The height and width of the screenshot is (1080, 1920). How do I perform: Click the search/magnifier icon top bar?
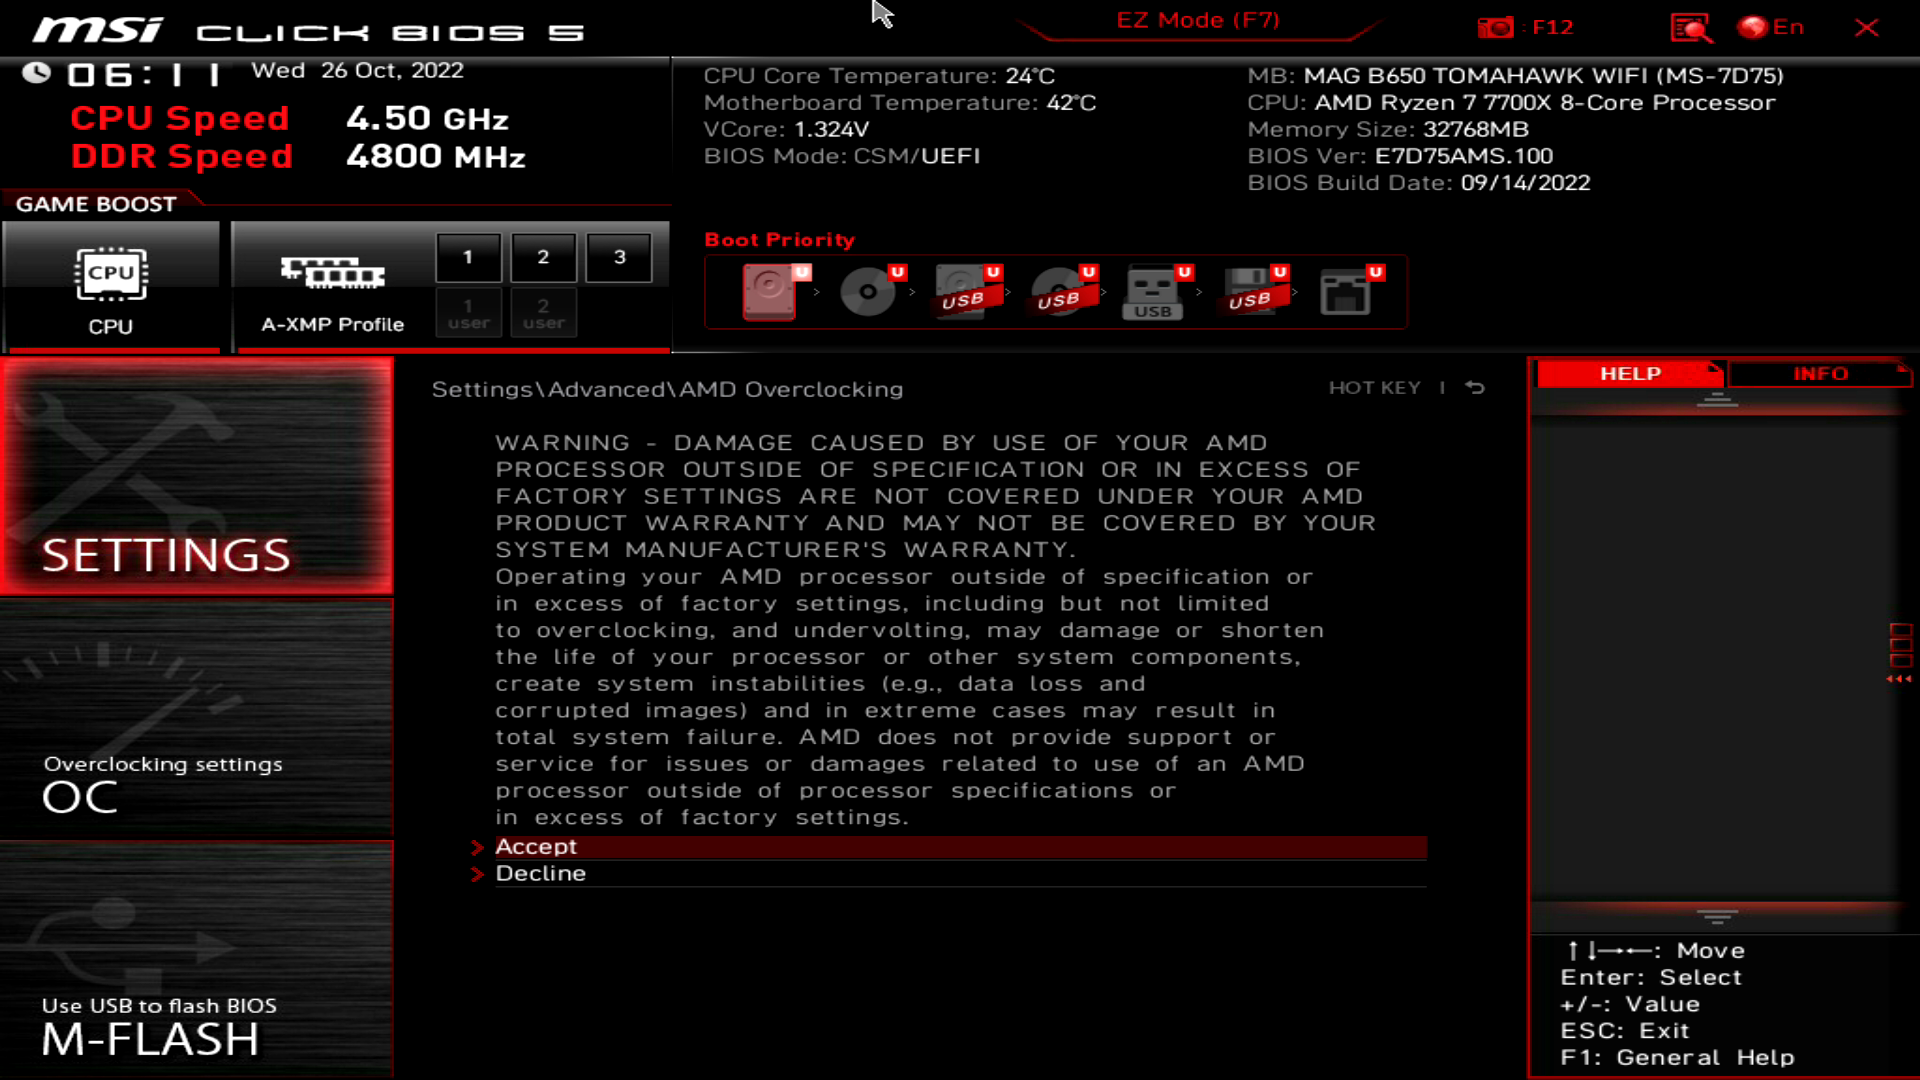(1691, 26)
